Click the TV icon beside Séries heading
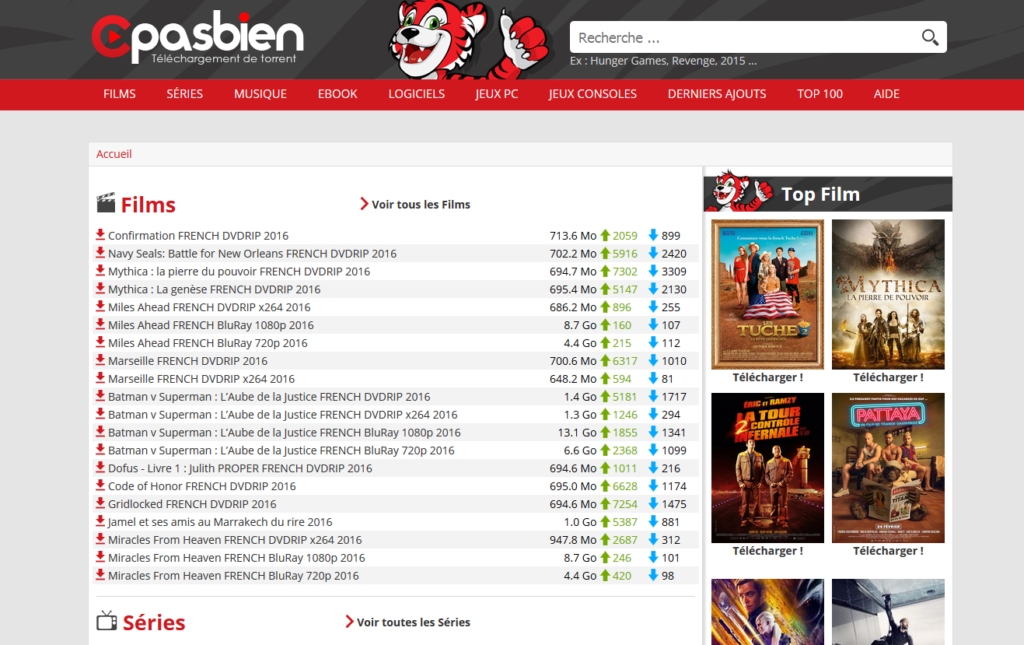Viewport: 1024px width, 645px height. [106, 622]
